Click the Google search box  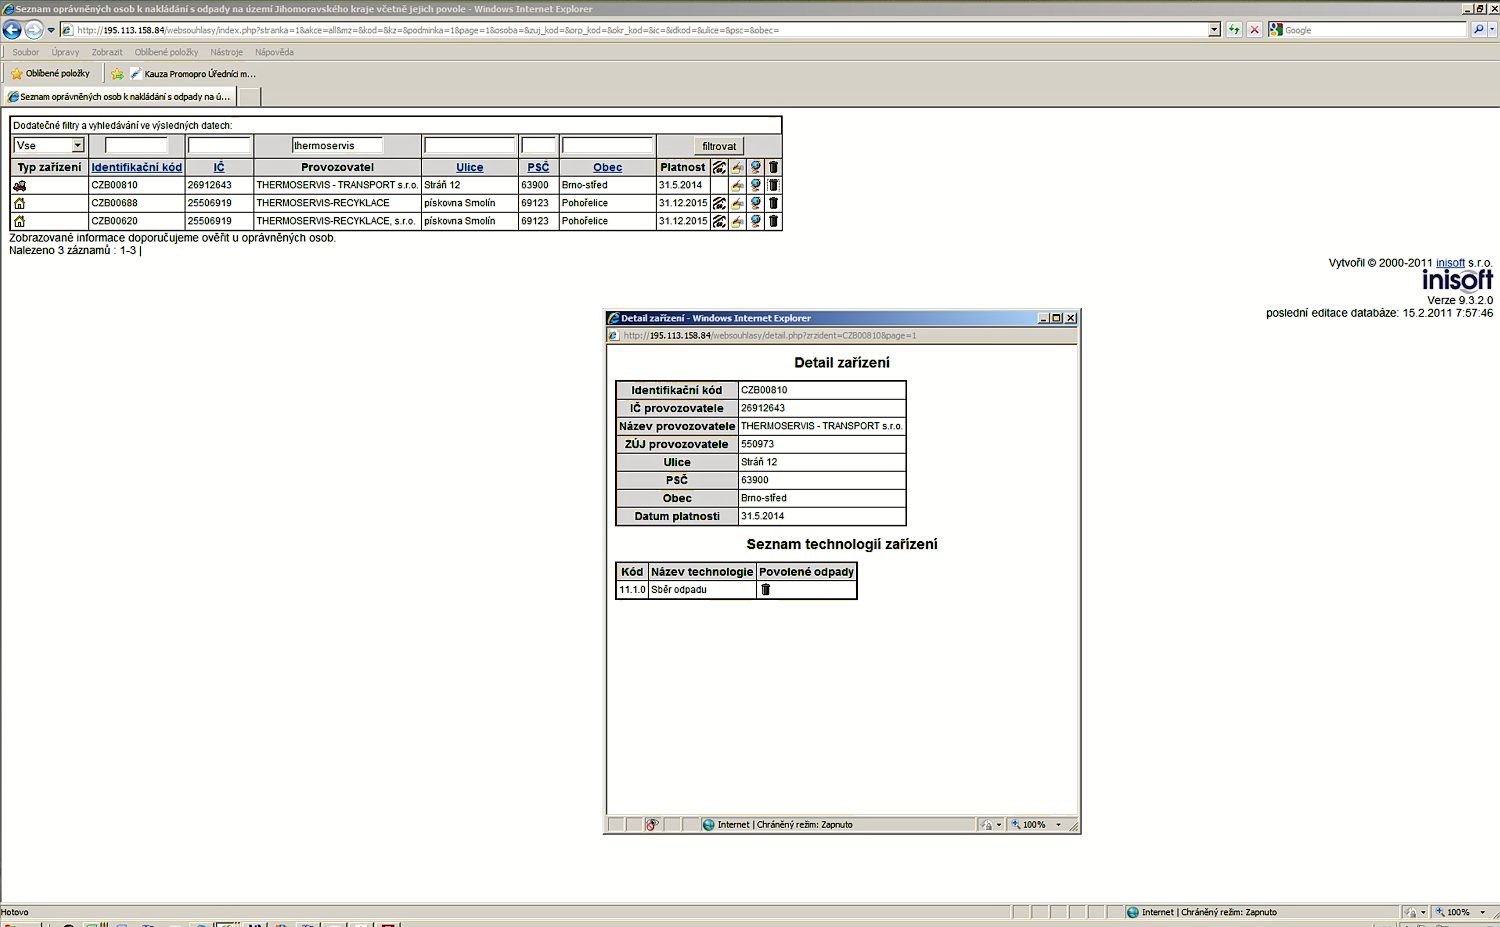1374,30
